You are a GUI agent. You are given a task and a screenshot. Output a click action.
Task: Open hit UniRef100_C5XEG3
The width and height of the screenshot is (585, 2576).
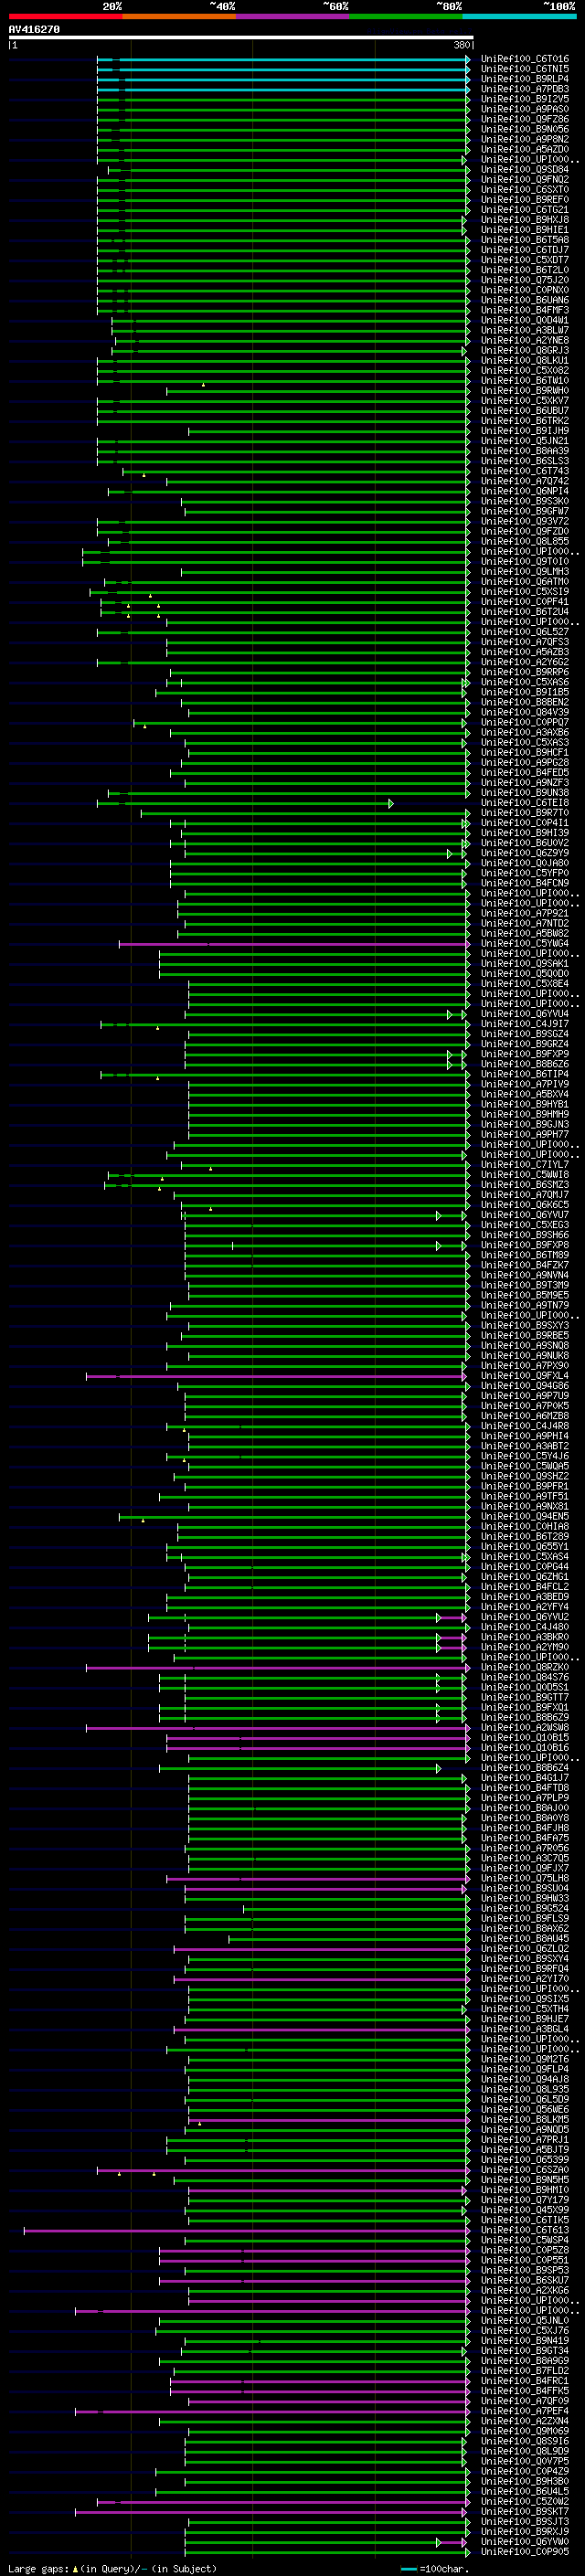tap(525, 1225)
